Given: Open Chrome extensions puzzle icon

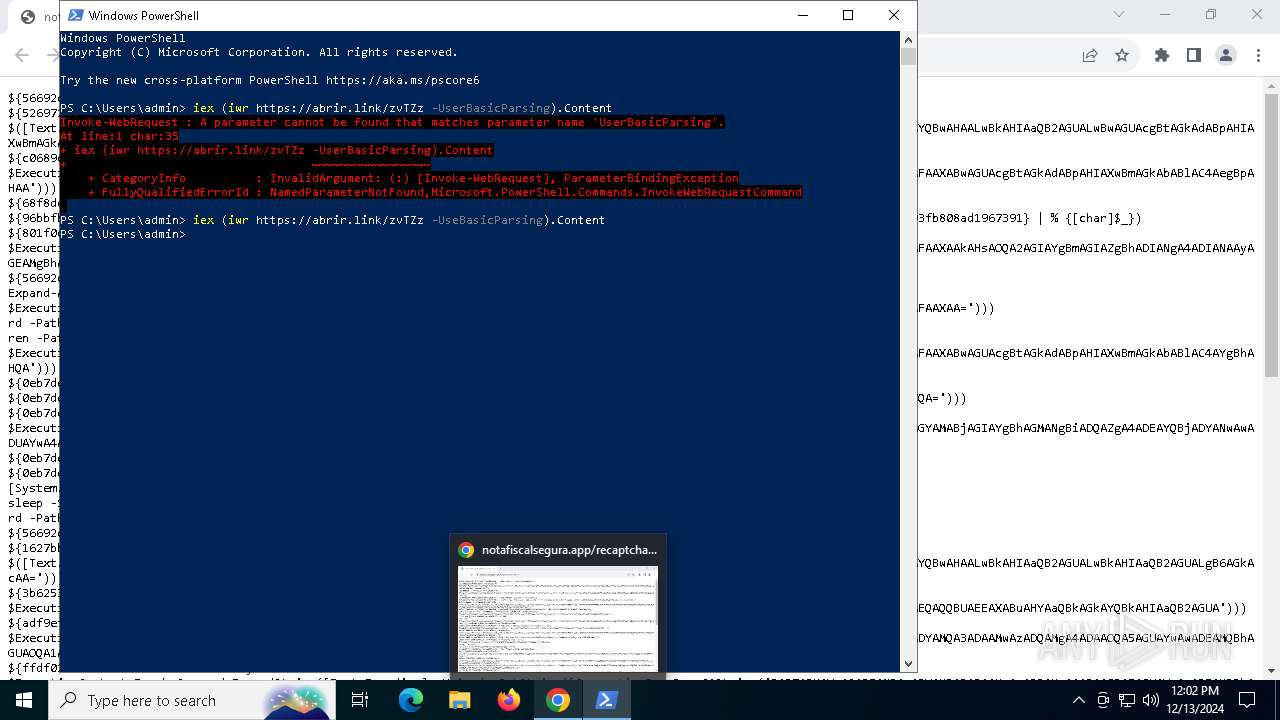Looking at the screenshot, I should (1162, 56).
